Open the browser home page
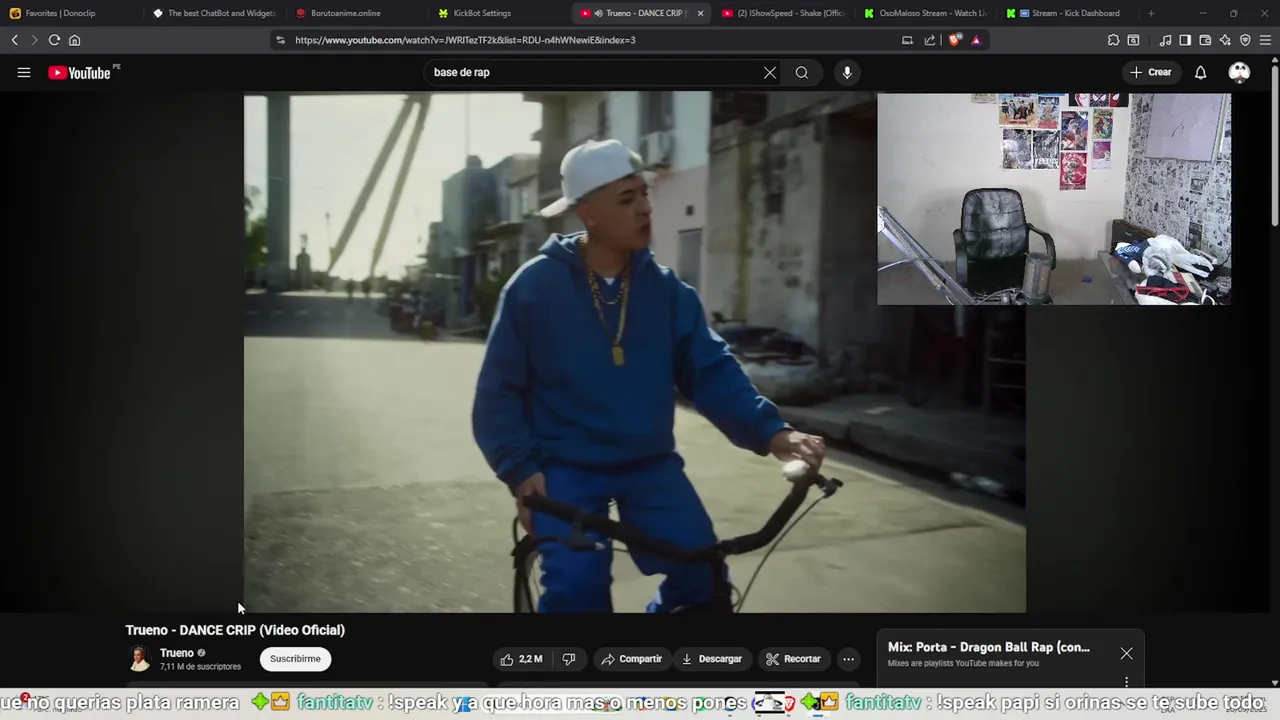Viewport: 1280px width, 720px height. click(x=74, y=40)
